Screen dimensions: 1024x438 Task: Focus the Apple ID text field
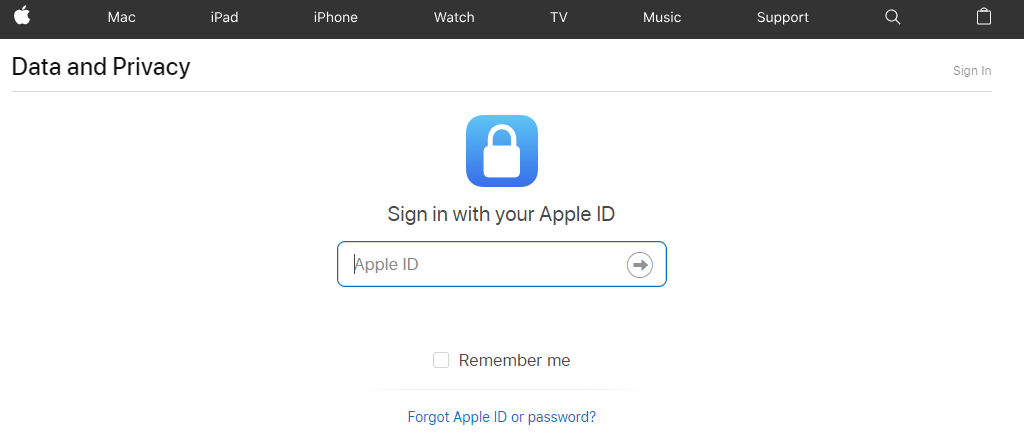[502, 264]
